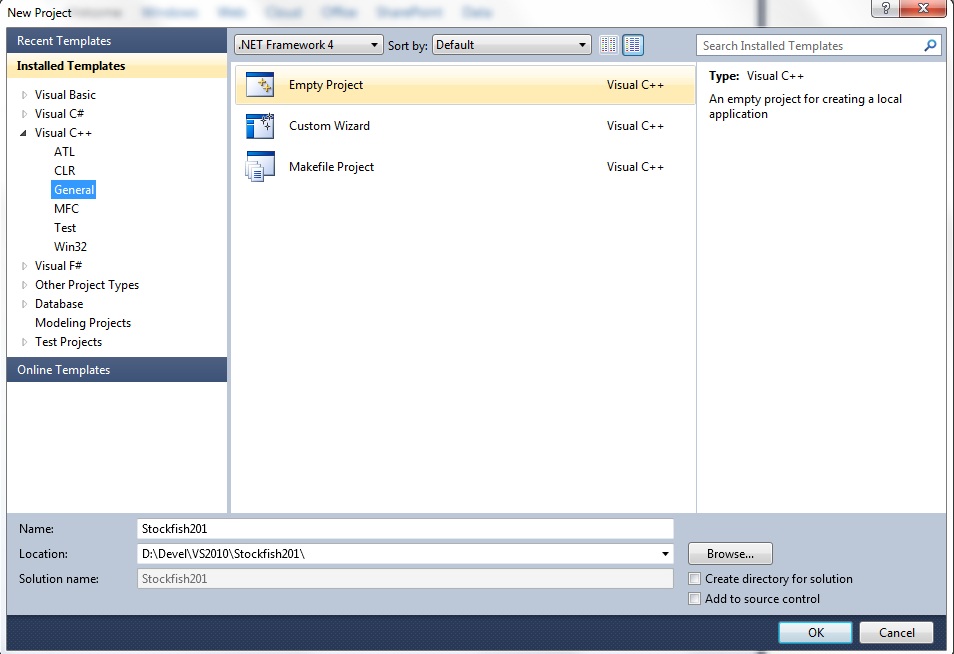This screenshot has height=654, width=954.
Task: Open the Sort by Default dropdown
Action: (x=512, y=45)
